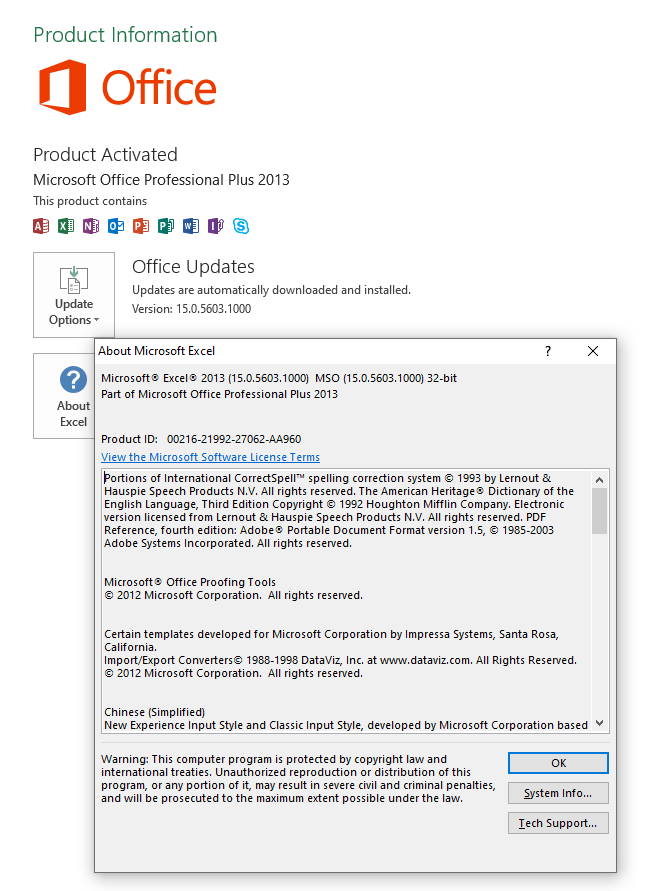Click the Product ID value 00216-21992-27062-AA960
661x891 pixels.
(x=234, y=439)
